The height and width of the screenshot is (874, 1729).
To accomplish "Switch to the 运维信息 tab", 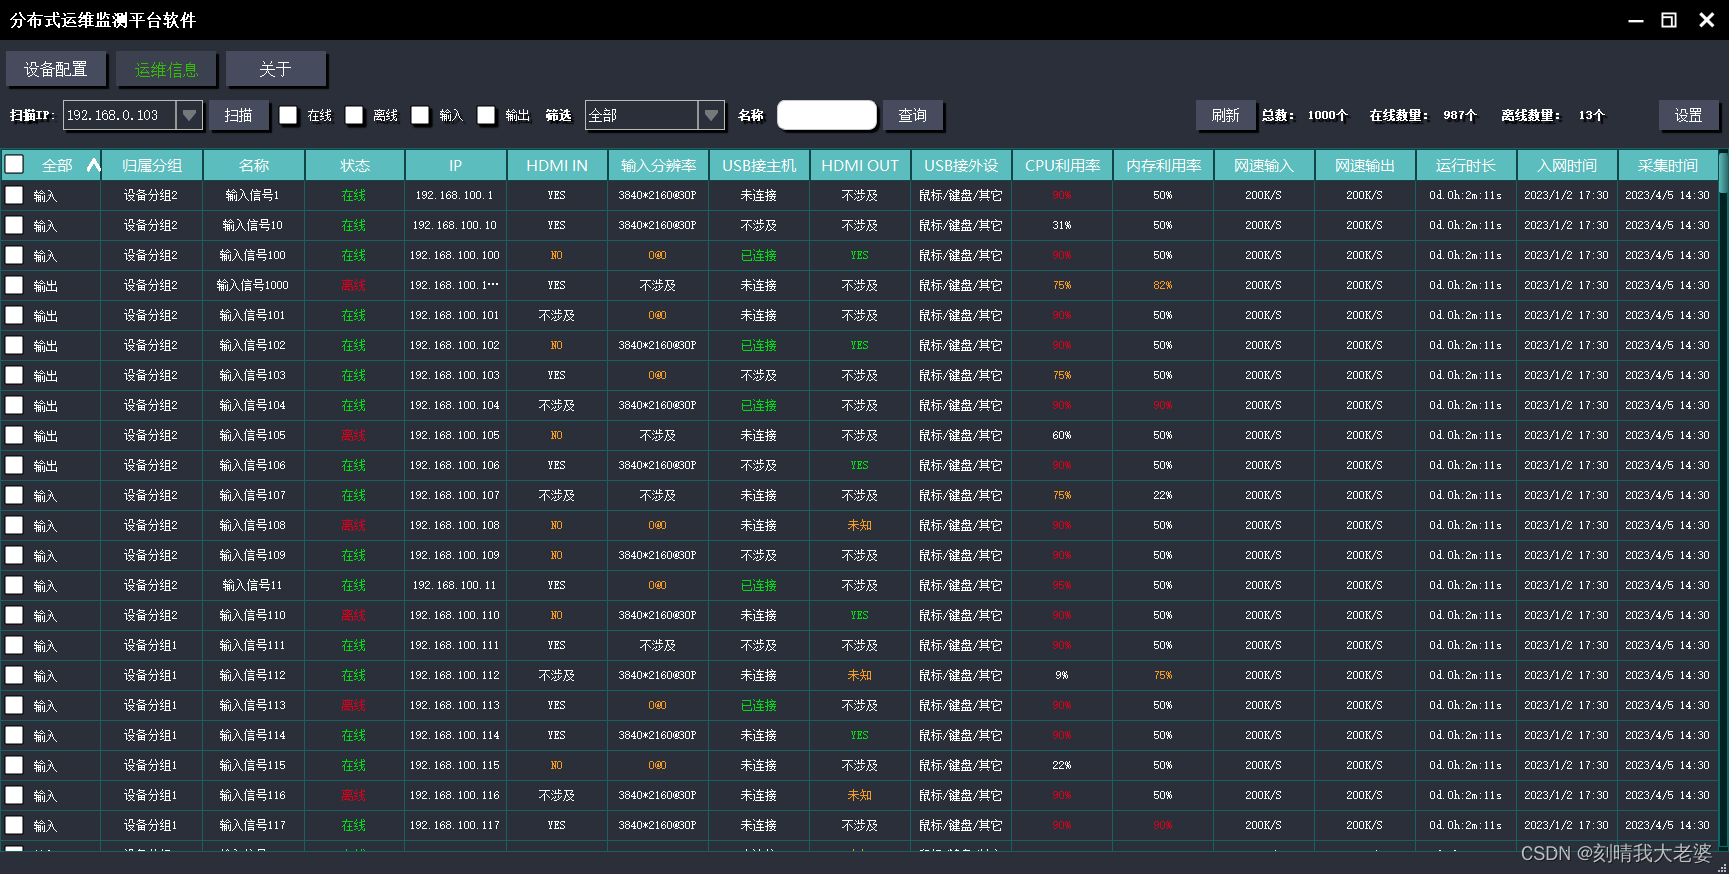I will coord(166,69).
